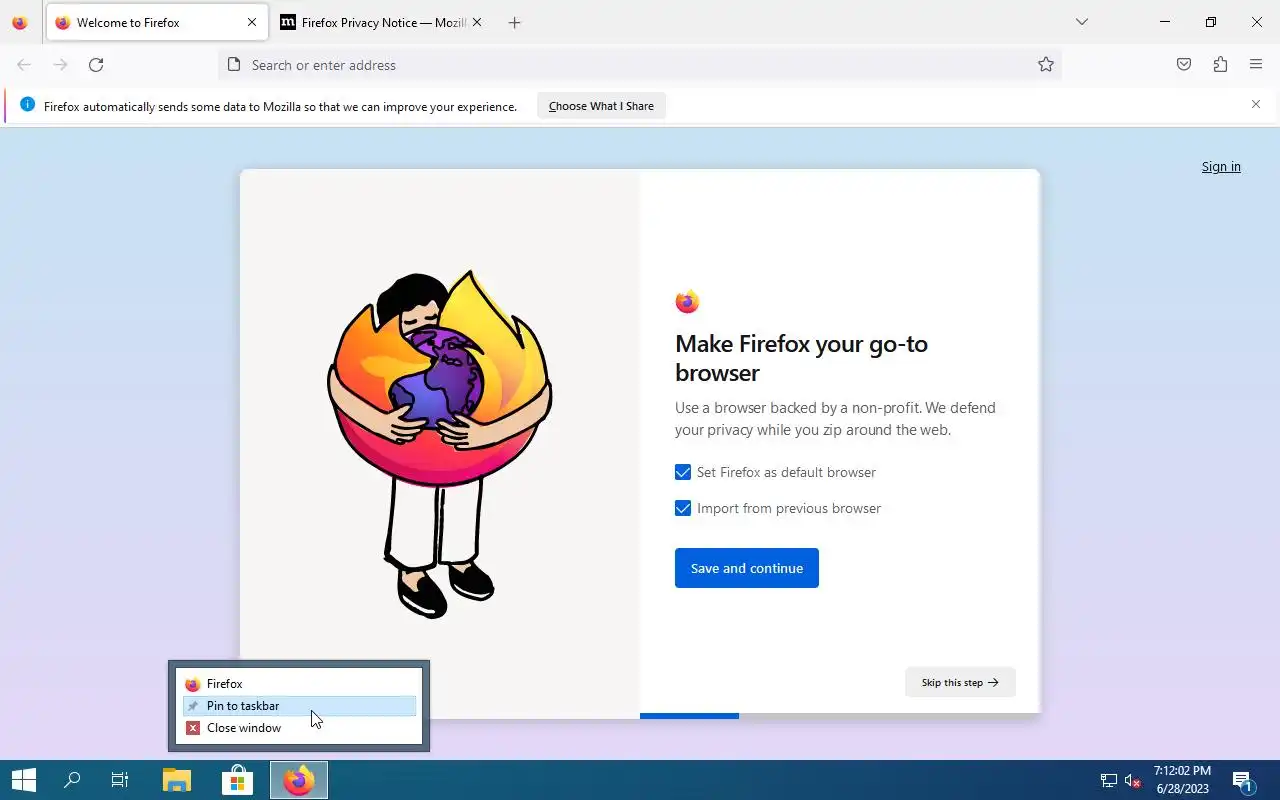Open muted volume tray icon
Viewport: 1280px width, 800px height.
pyautogui.click(x=1133, y=781)
